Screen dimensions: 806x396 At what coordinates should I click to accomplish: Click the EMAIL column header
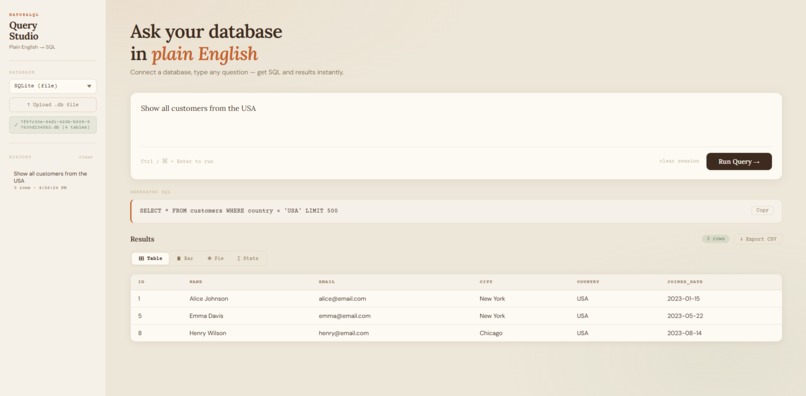326,282
